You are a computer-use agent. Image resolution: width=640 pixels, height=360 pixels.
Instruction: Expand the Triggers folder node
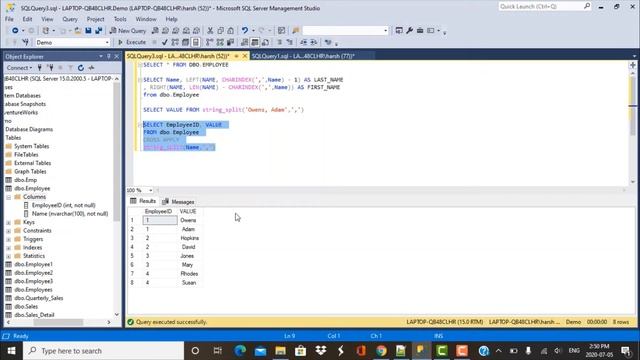(9, 239)
